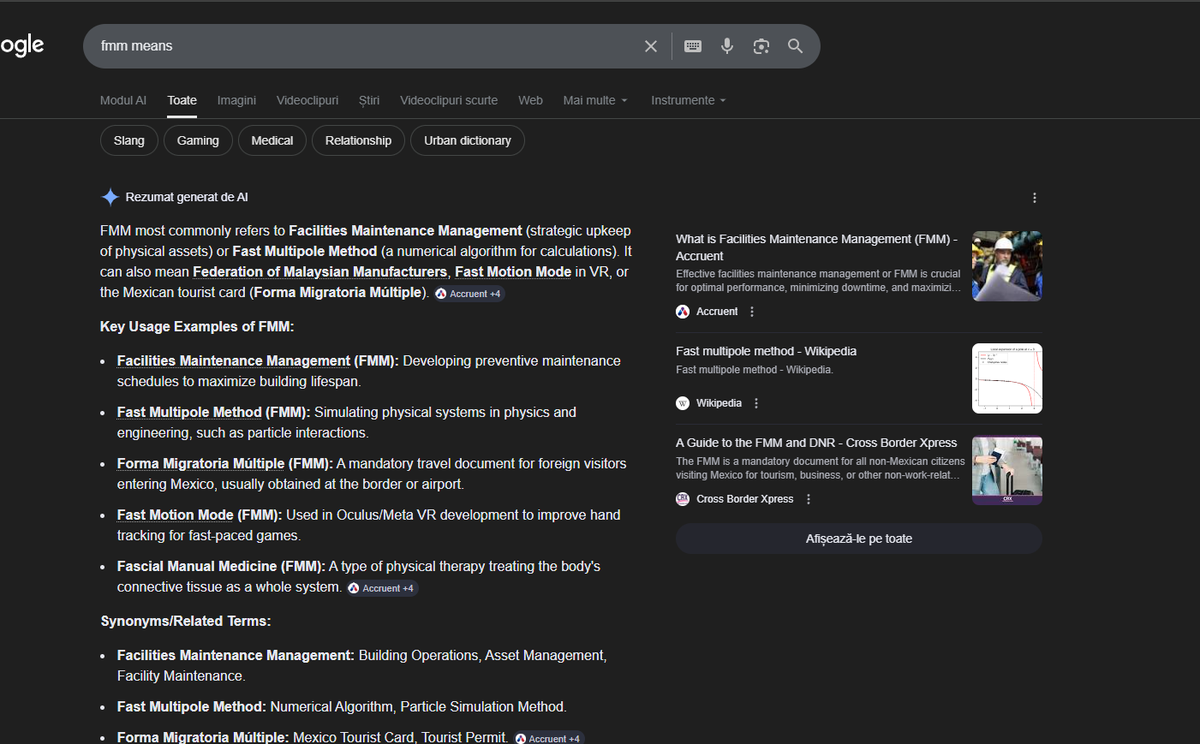Click the Wikipedia result graph thumbnail

point(1007,378)
